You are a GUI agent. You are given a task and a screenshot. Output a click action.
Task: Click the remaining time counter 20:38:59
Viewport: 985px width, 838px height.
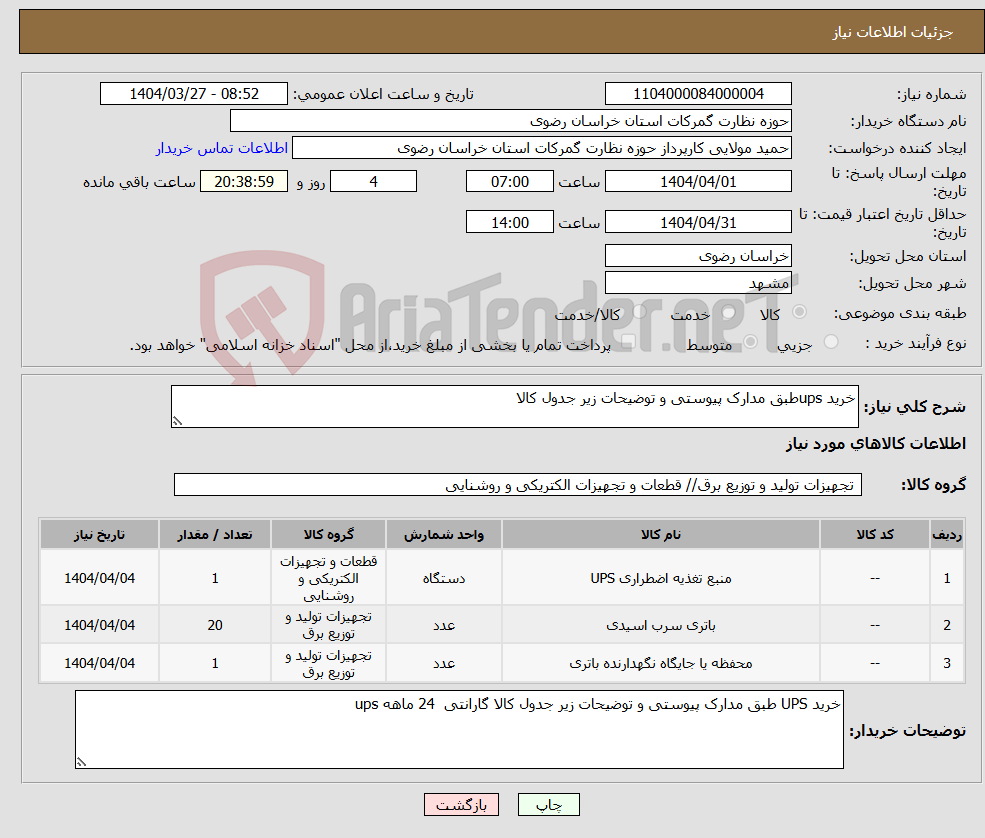[x=243, y=181]
